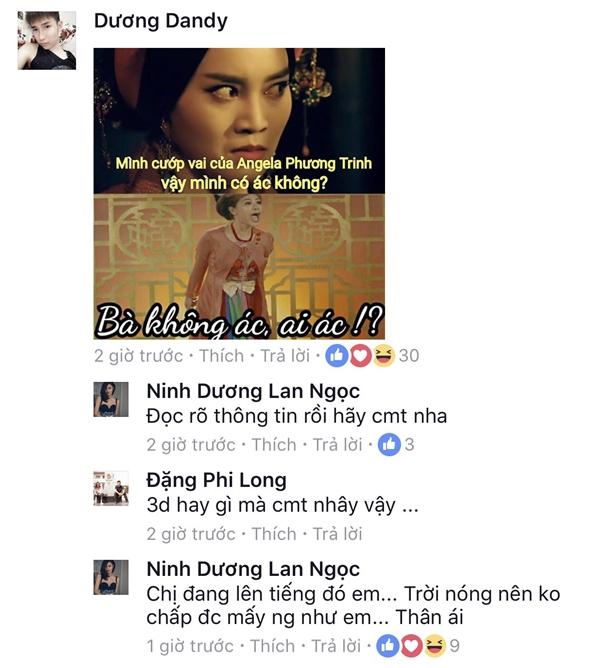Image resolution: width=600 pixels, height=668 pixels.
Task: Click the heart reaction icon beside 30
Action: 360,356
